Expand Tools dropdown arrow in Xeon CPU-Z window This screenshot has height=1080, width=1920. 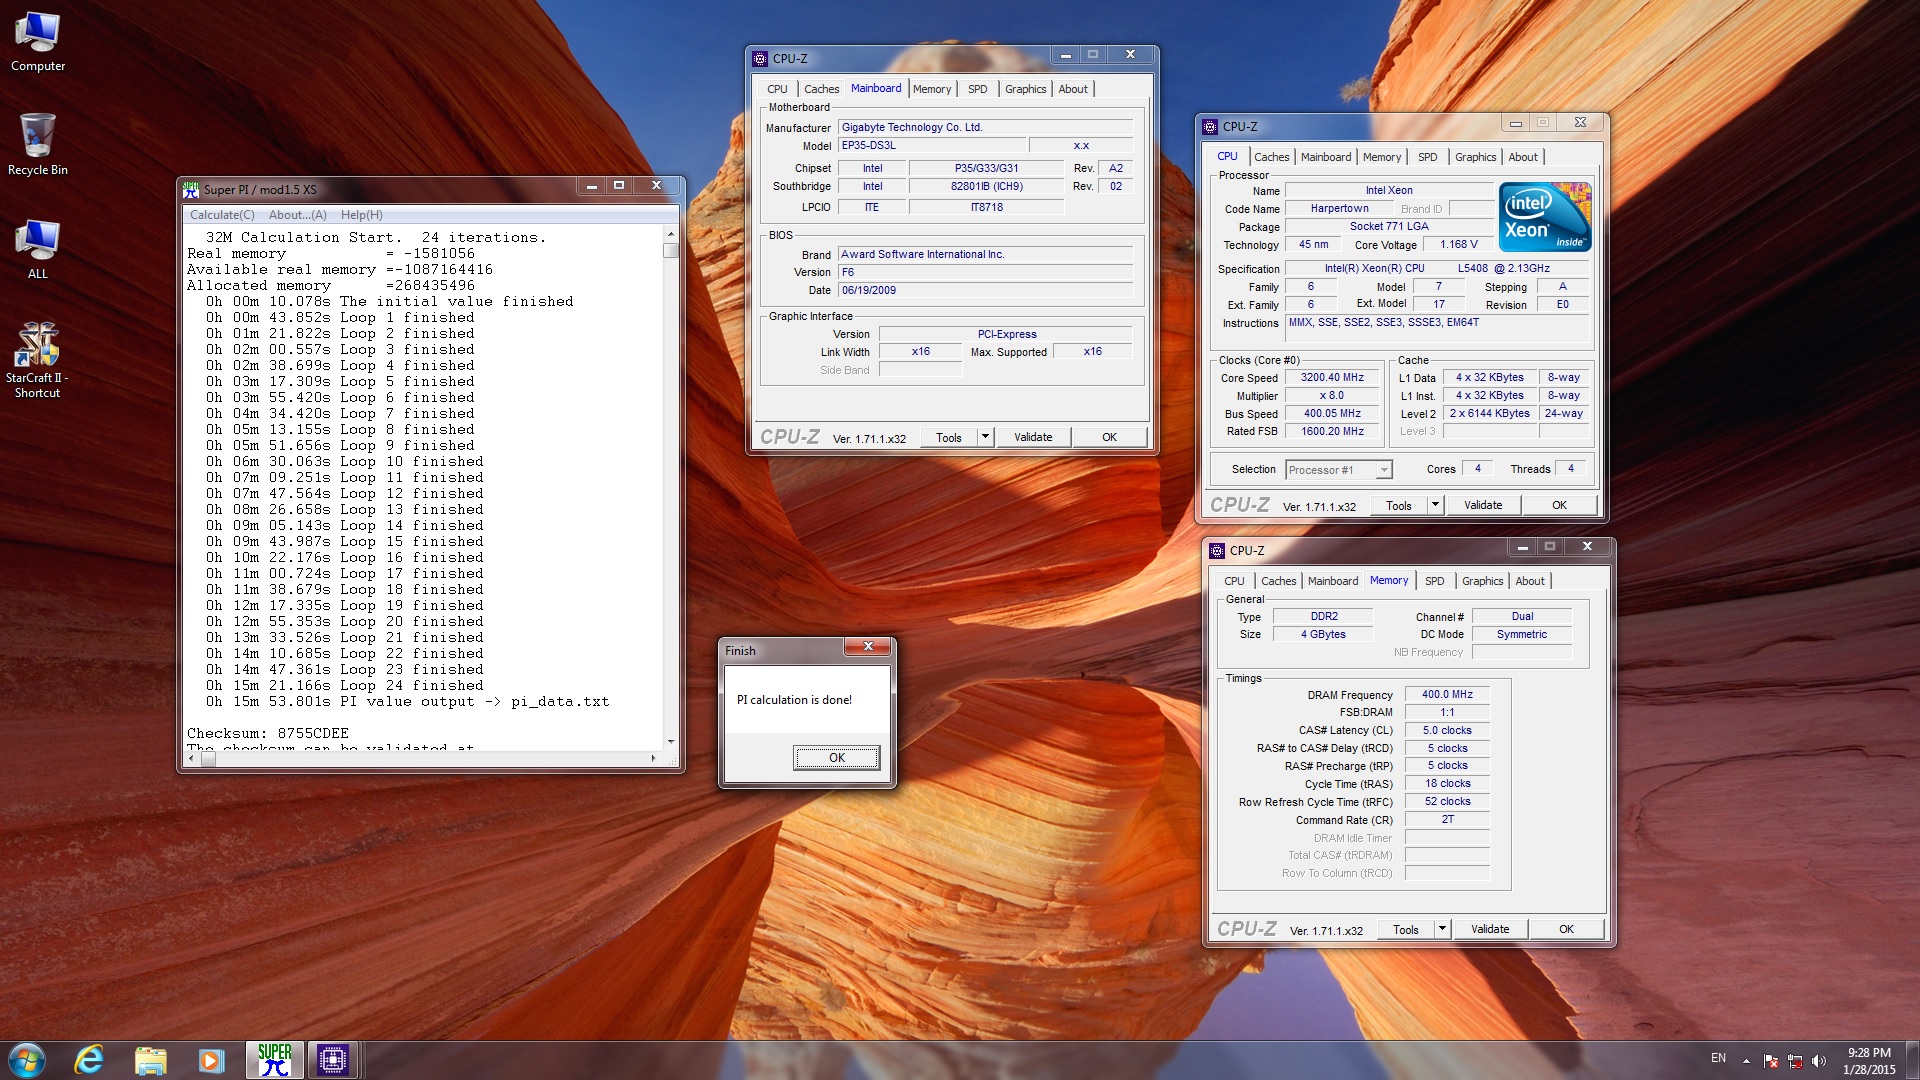pos(1435,505)
